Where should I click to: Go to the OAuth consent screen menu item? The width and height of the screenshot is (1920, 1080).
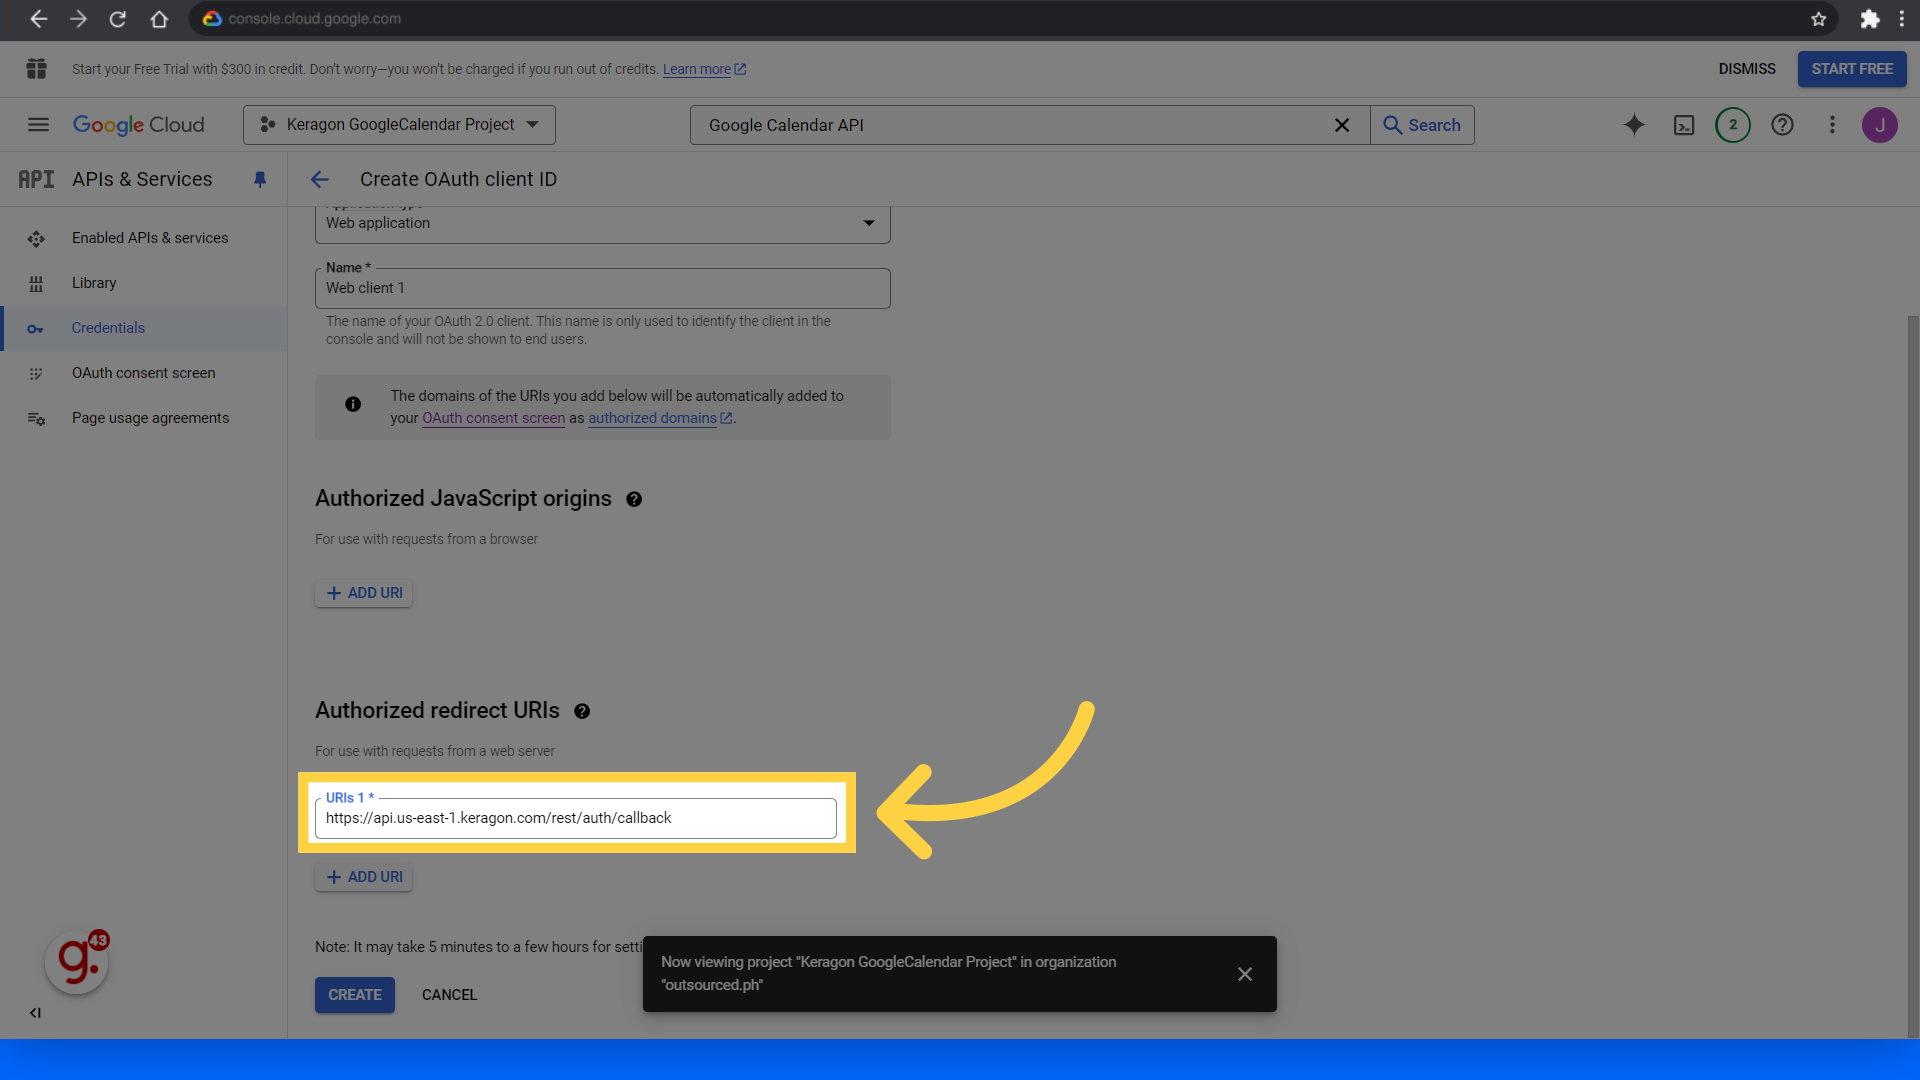(143, 373)
